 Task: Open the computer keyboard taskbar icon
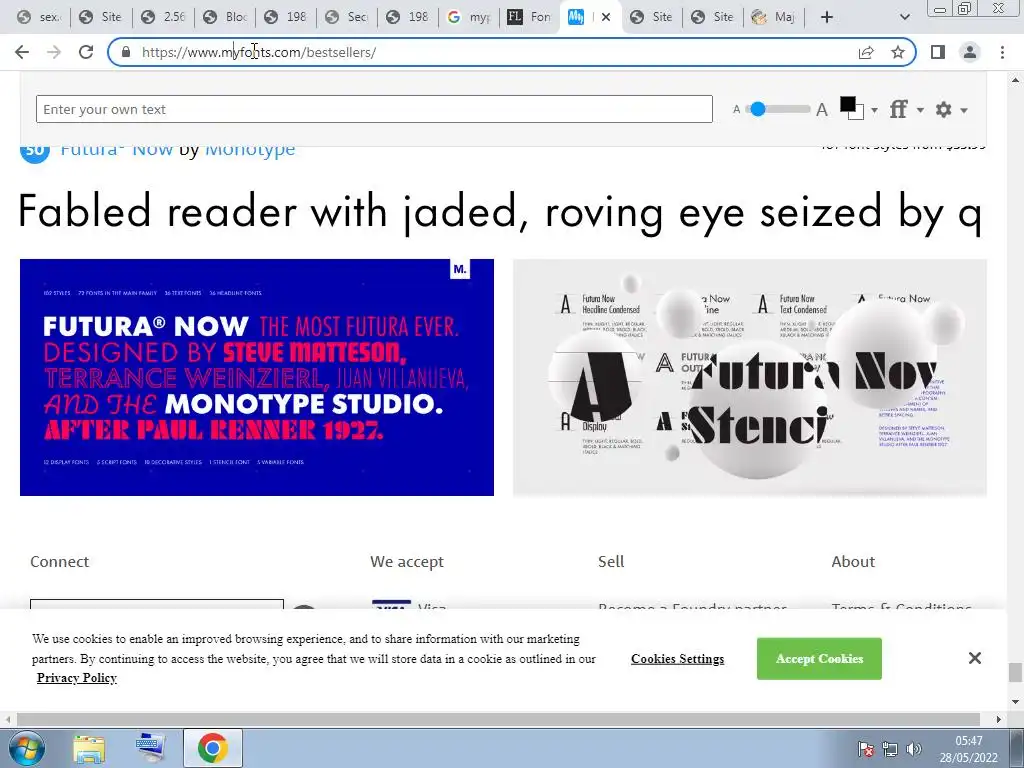(x=150, y=749)
